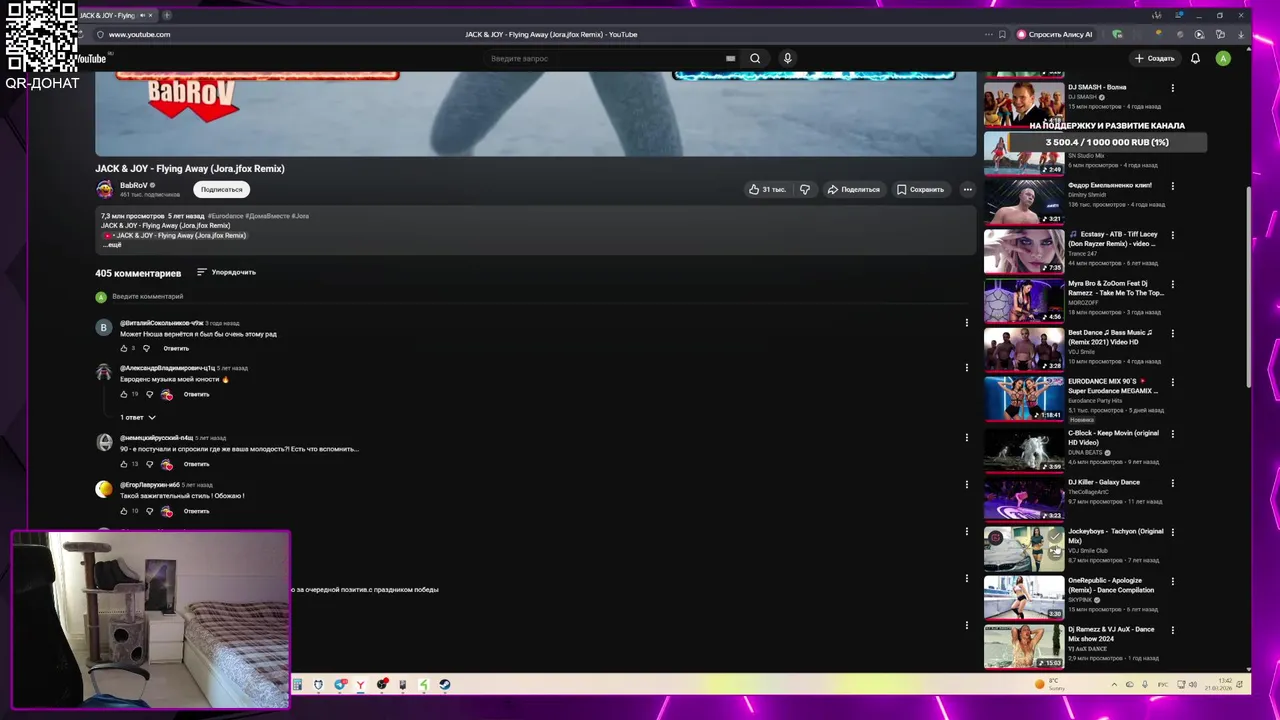
Task: Click the 405 комментариев heading
Action: [x=138, y=273]
